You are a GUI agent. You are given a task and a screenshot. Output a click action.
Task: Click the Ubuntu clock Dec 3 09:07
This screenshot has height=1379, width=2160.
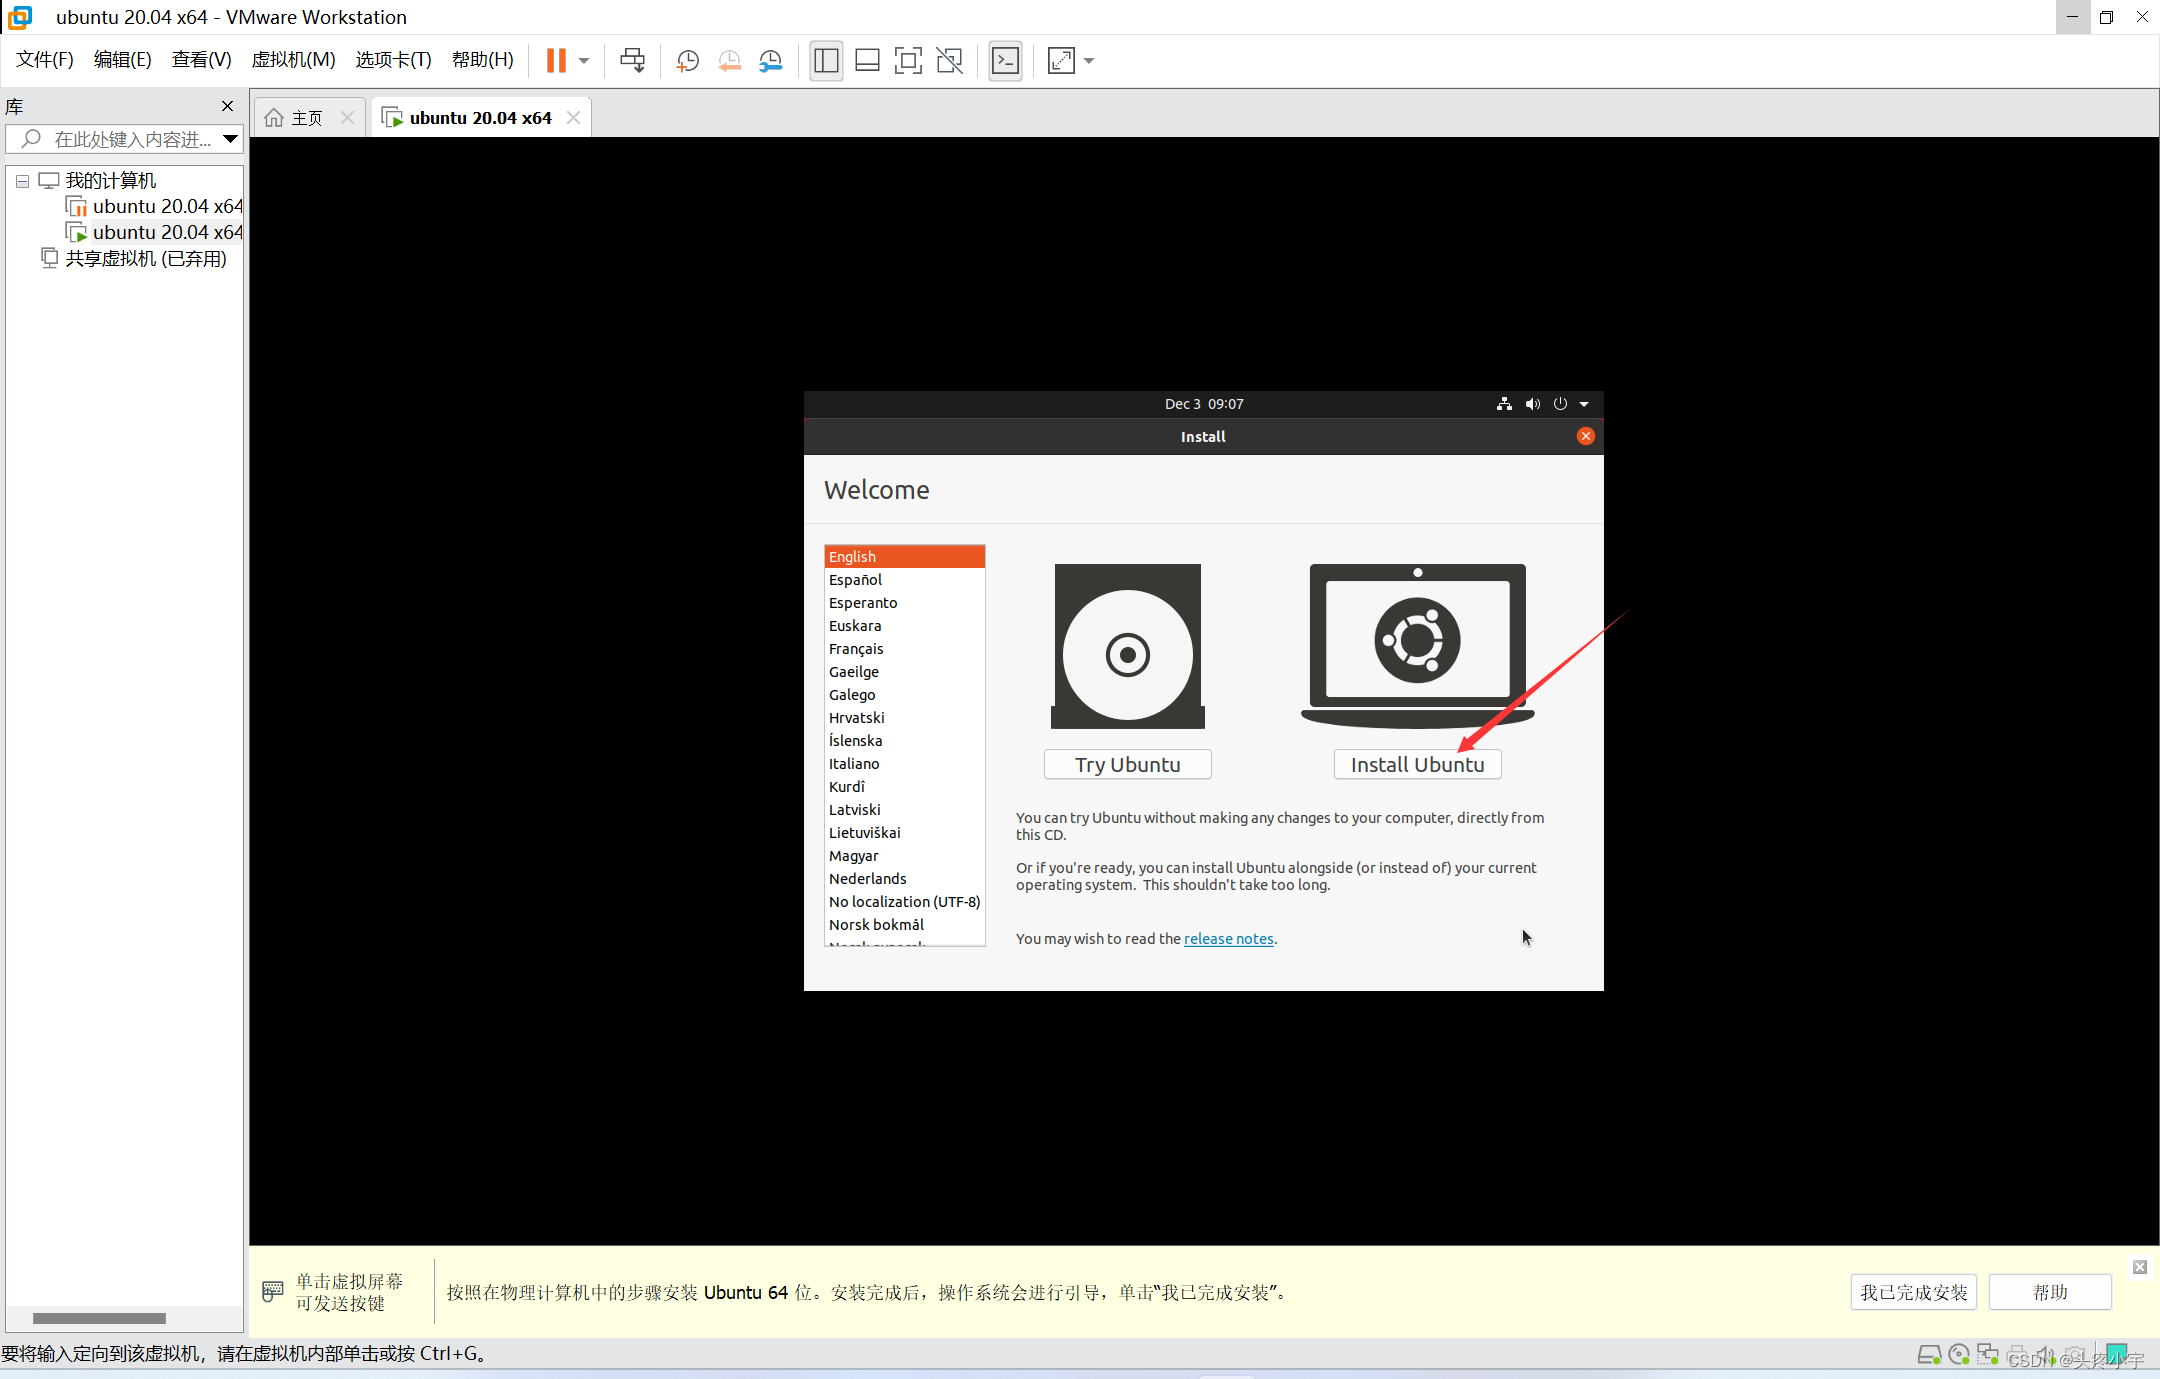1204,404
